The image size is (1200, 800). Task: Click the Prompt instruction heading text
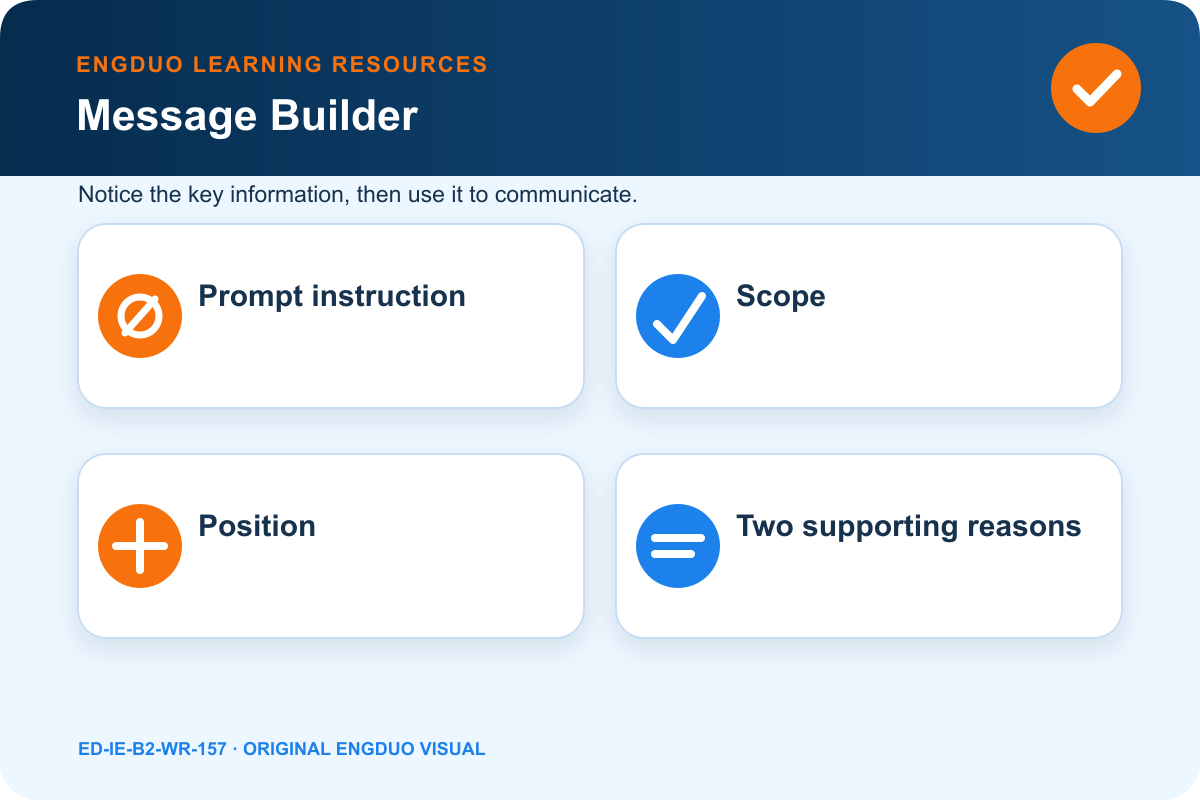point(332,296)
